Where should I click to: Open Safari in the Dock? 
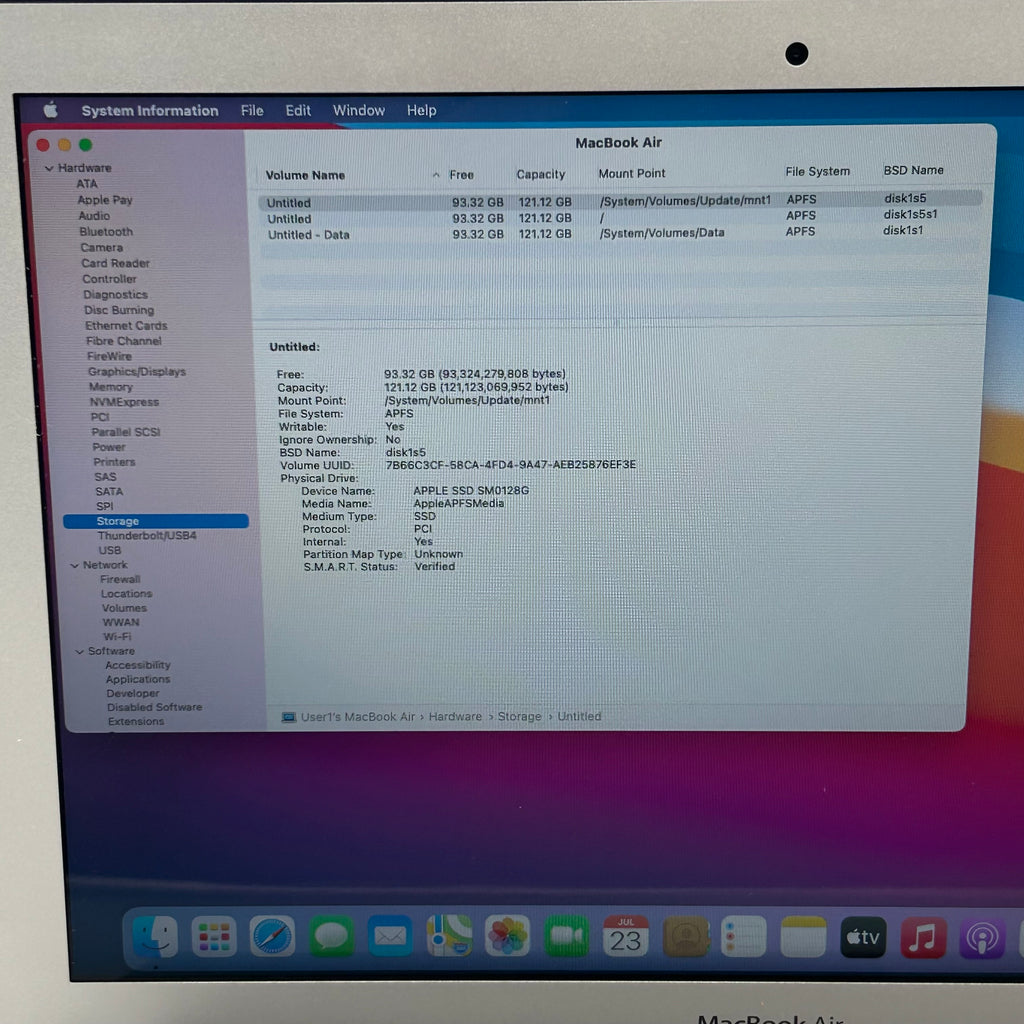[272, 936]
